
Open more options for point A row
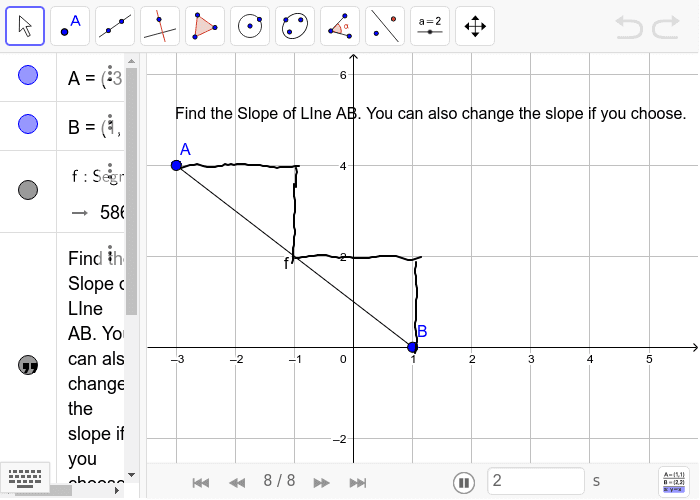coord(110,73)
